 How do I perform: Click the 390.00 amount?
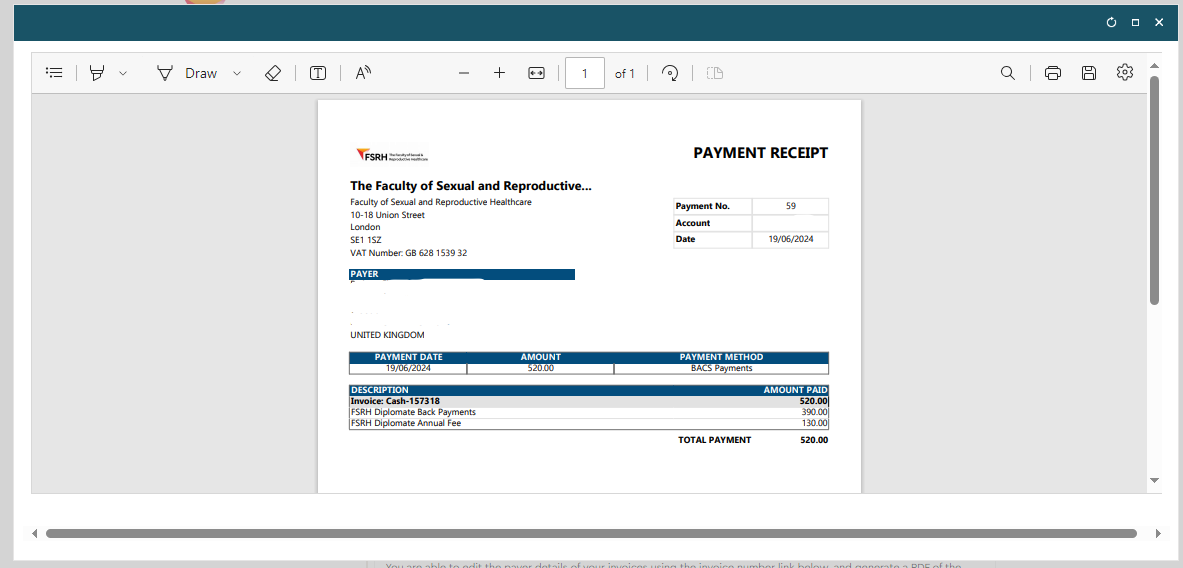815,413
